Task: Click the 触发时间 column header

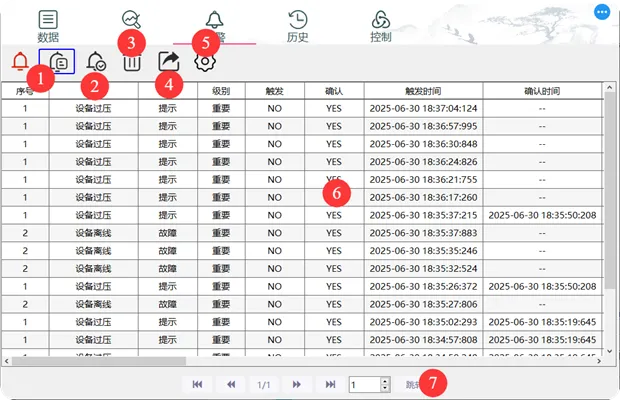Action: click(x=423, y=91)
